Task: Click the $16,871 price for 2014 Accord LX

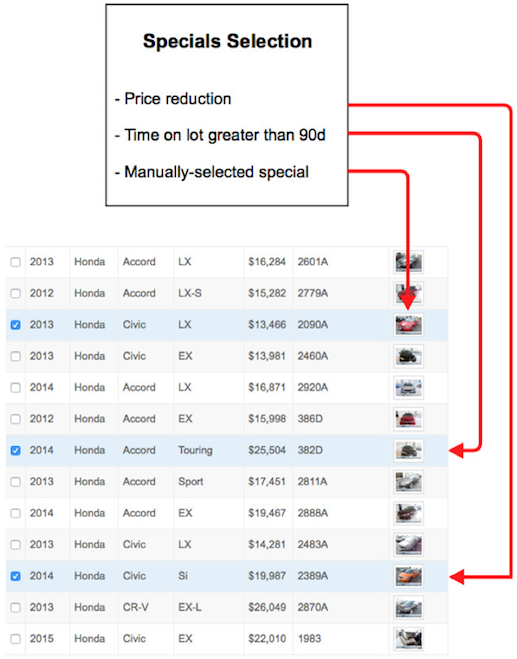Action: point(267,387)
